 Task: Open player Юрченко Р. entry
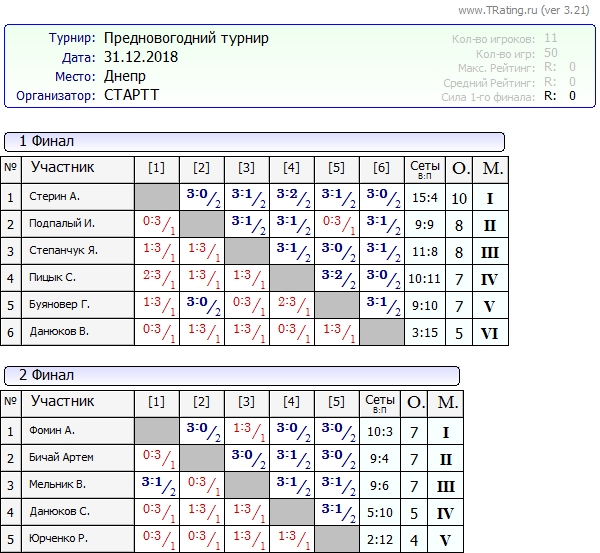click(58, 539)
